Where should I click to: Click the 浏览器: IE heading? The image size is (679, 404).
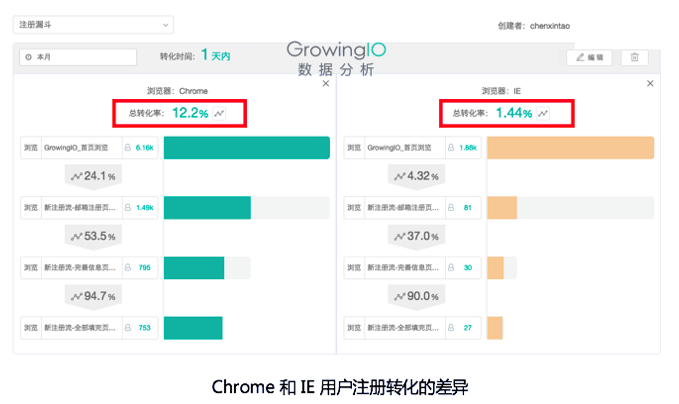(x=501, y=91)
